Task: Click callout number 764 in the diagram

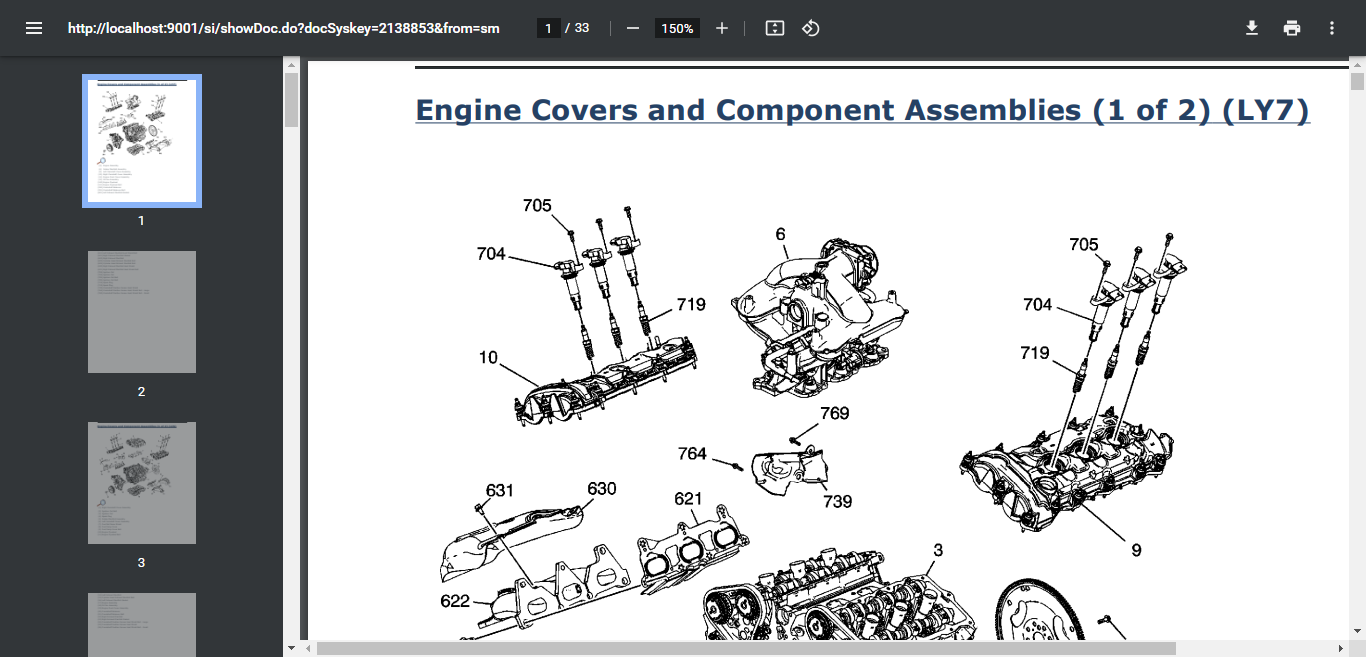Action: pos(692,453)
